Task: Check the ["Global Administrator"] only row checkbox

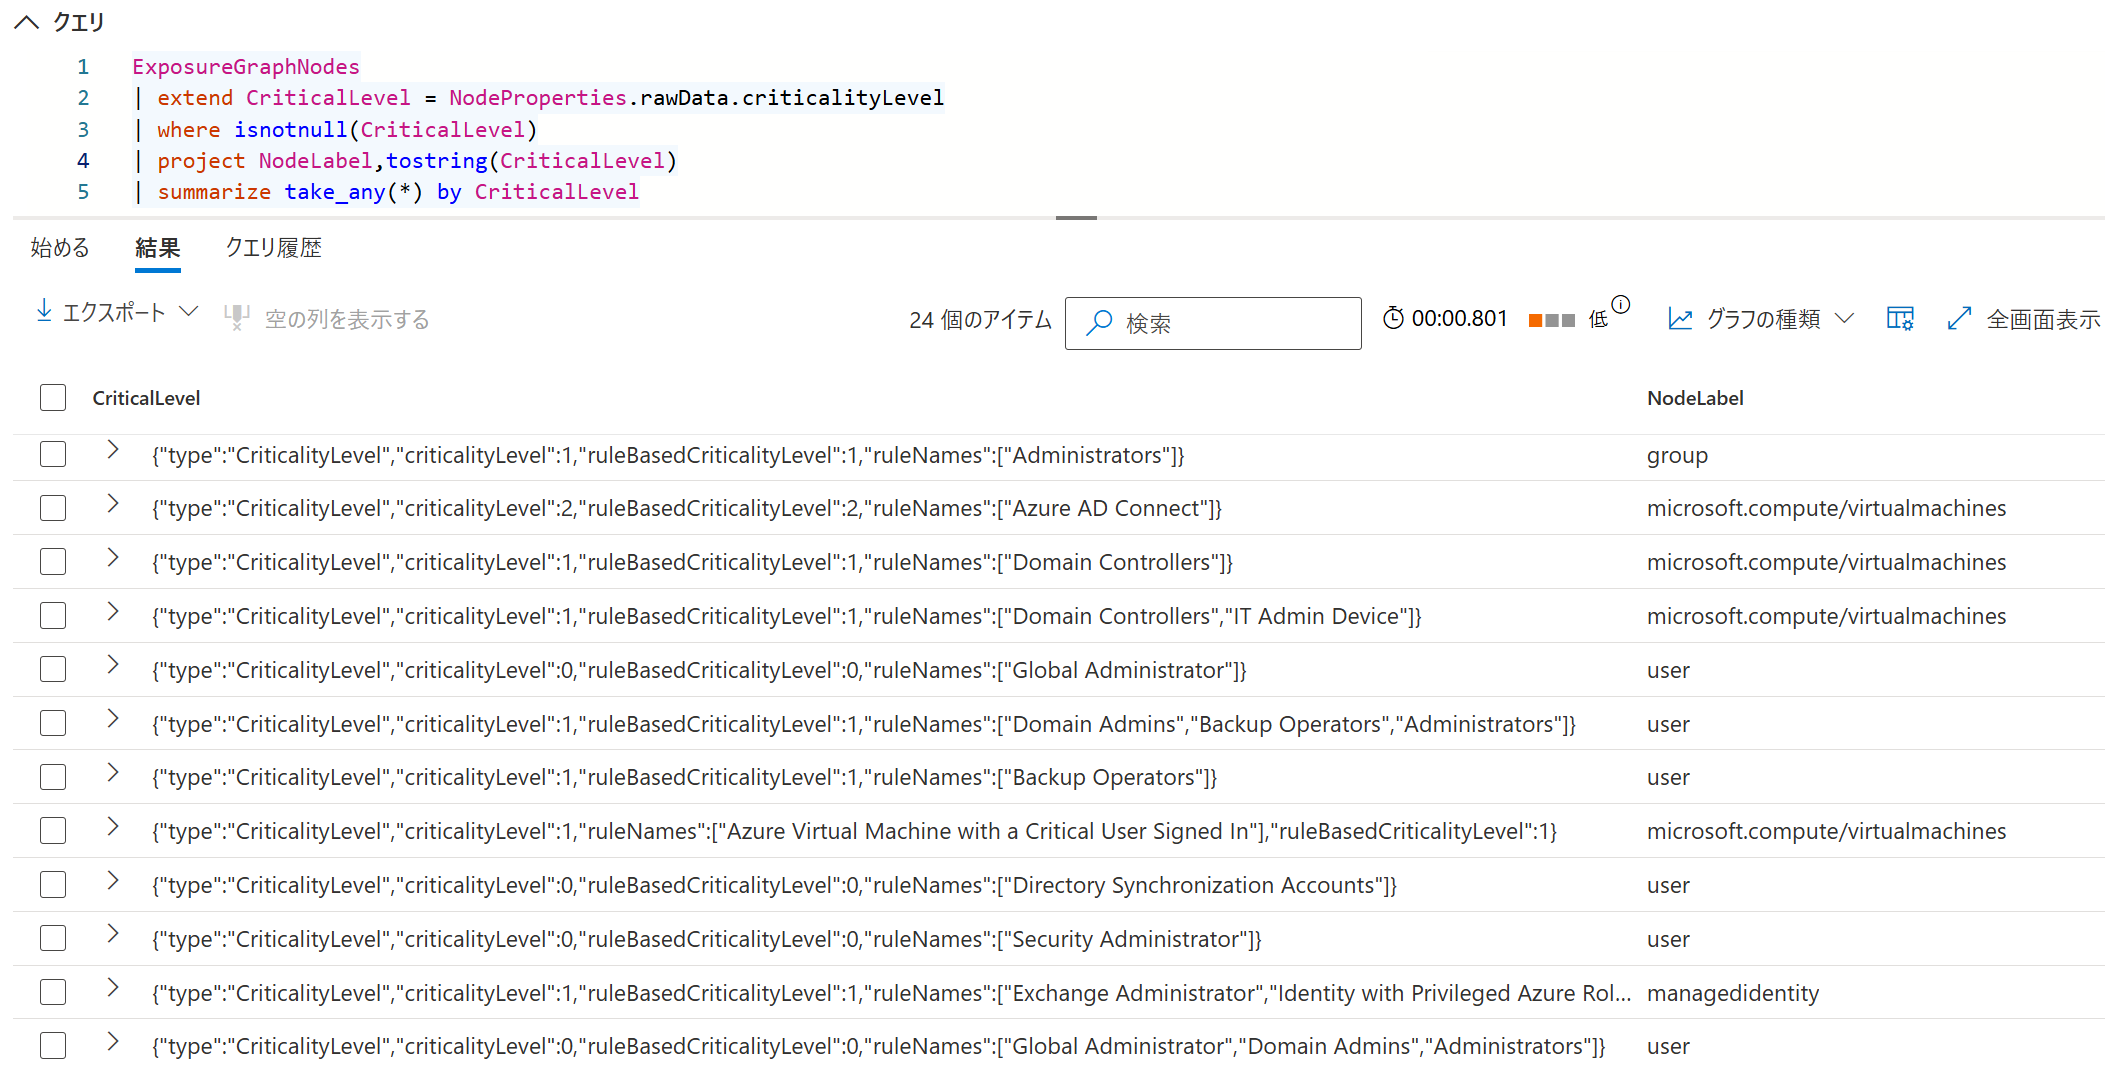Action: (53, 669)
